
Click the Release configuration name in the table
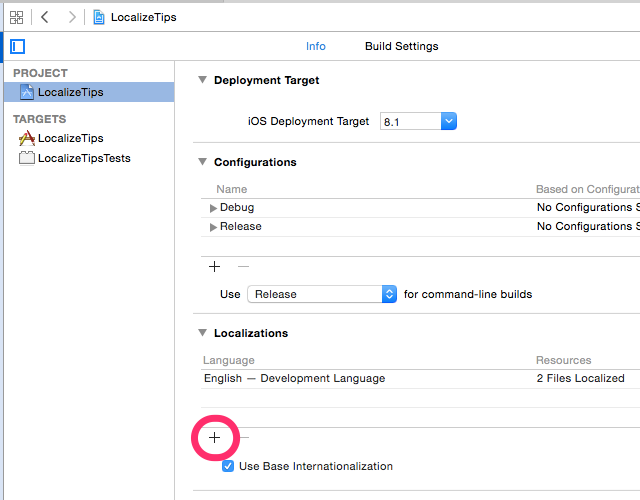(x=240, y=226)
